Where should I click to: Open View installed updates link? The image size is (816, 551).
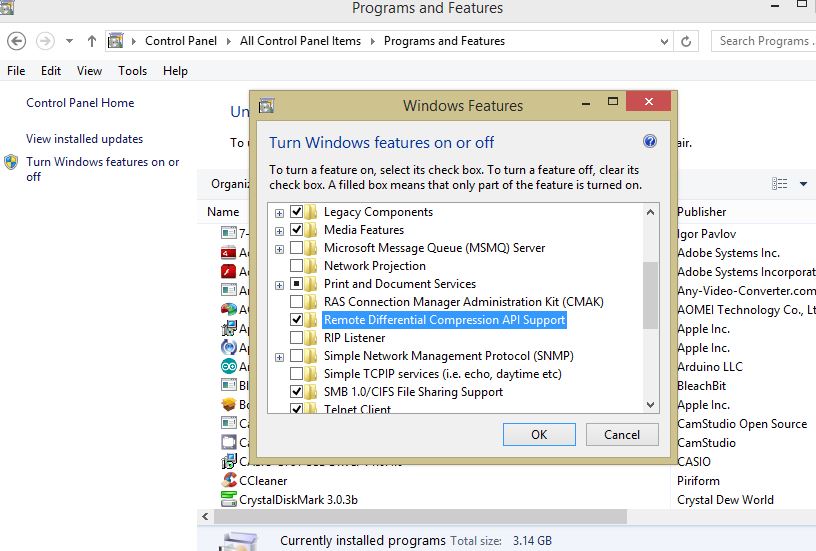coord(84,139)
